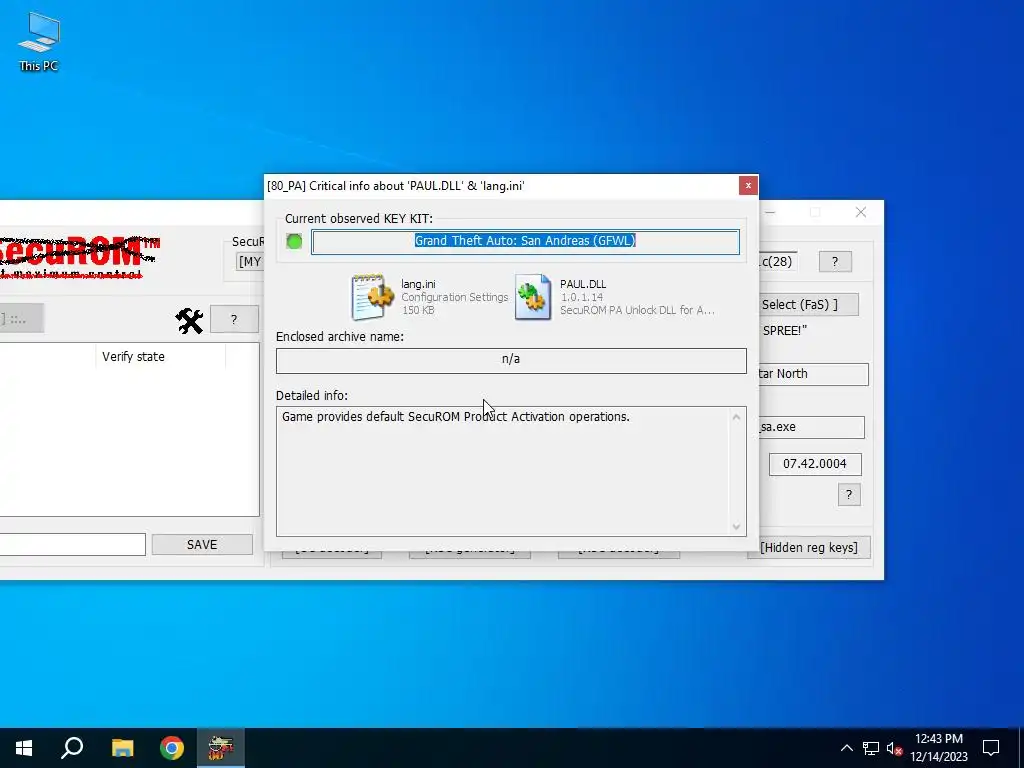Viewport: 1024px width, 768px height.
Task: Click the Select (FaS) button
Action: coord(808,304)
